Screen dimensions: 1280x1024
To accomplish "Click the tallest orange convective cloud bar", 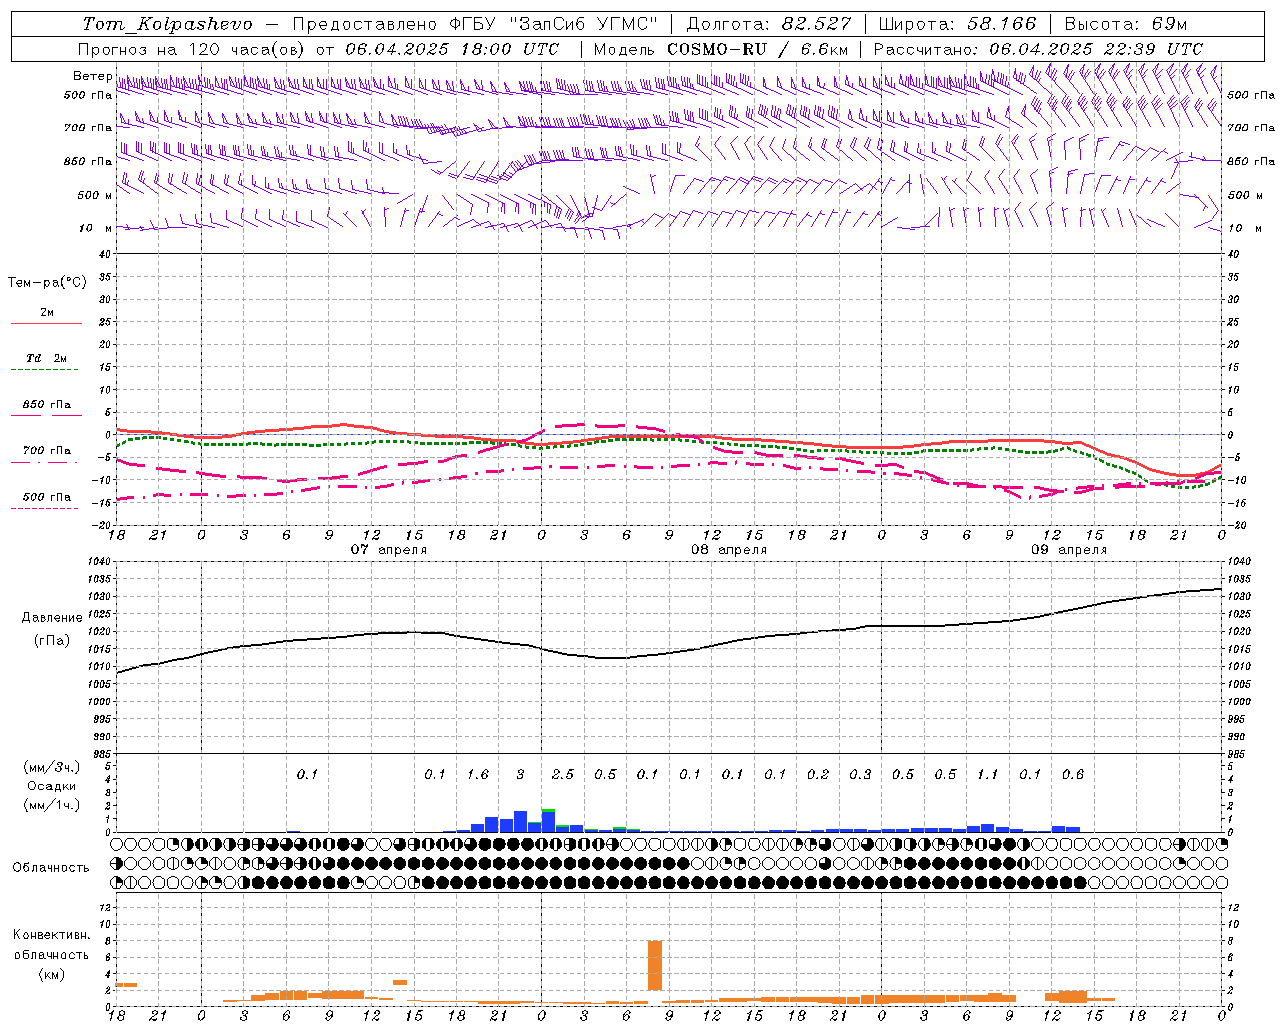I will (655, 965).
